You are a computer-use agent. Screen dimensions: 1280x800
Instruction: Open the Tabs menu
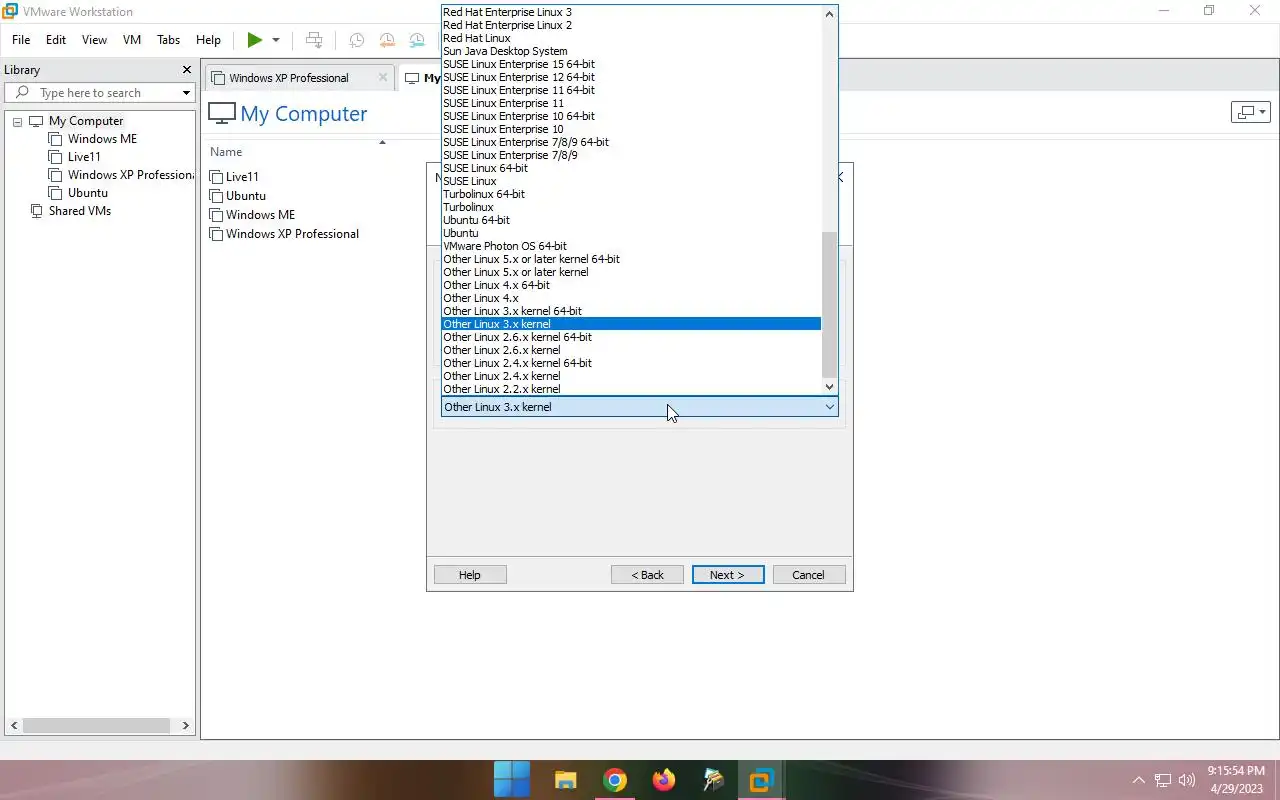coord(169,40)
